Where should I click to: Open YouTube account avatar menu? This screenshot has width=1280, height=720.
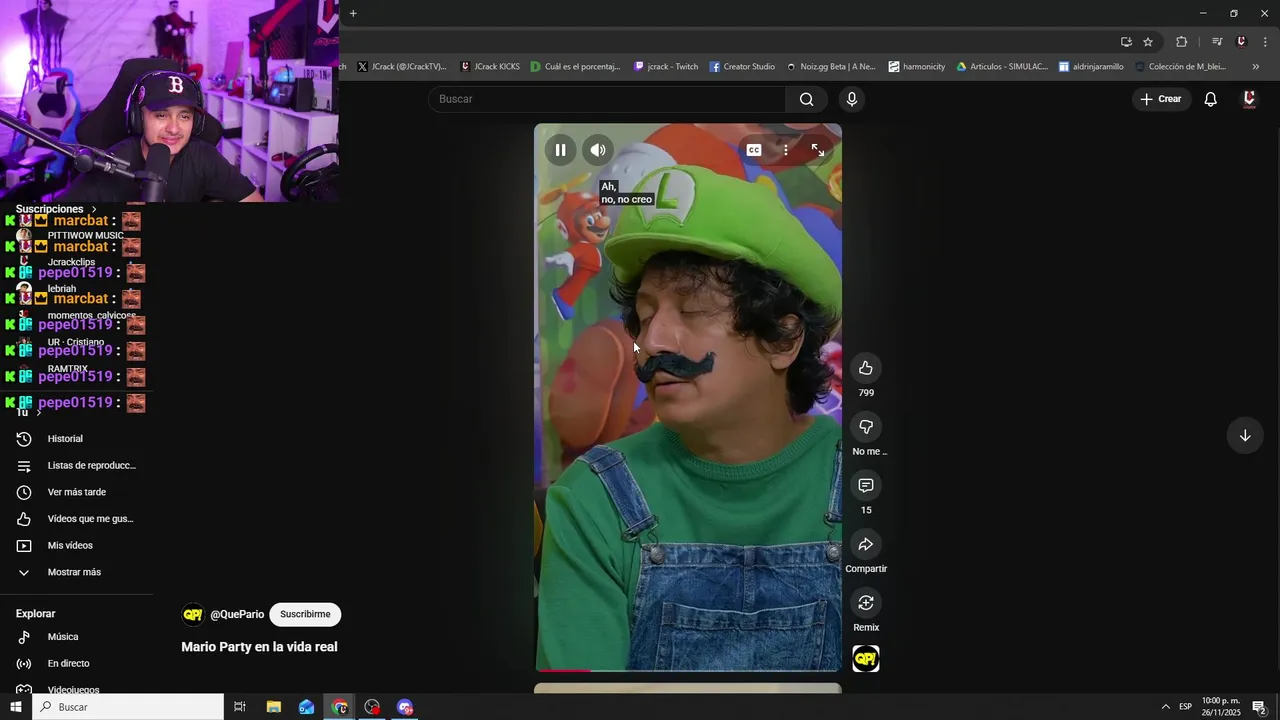1249,99
